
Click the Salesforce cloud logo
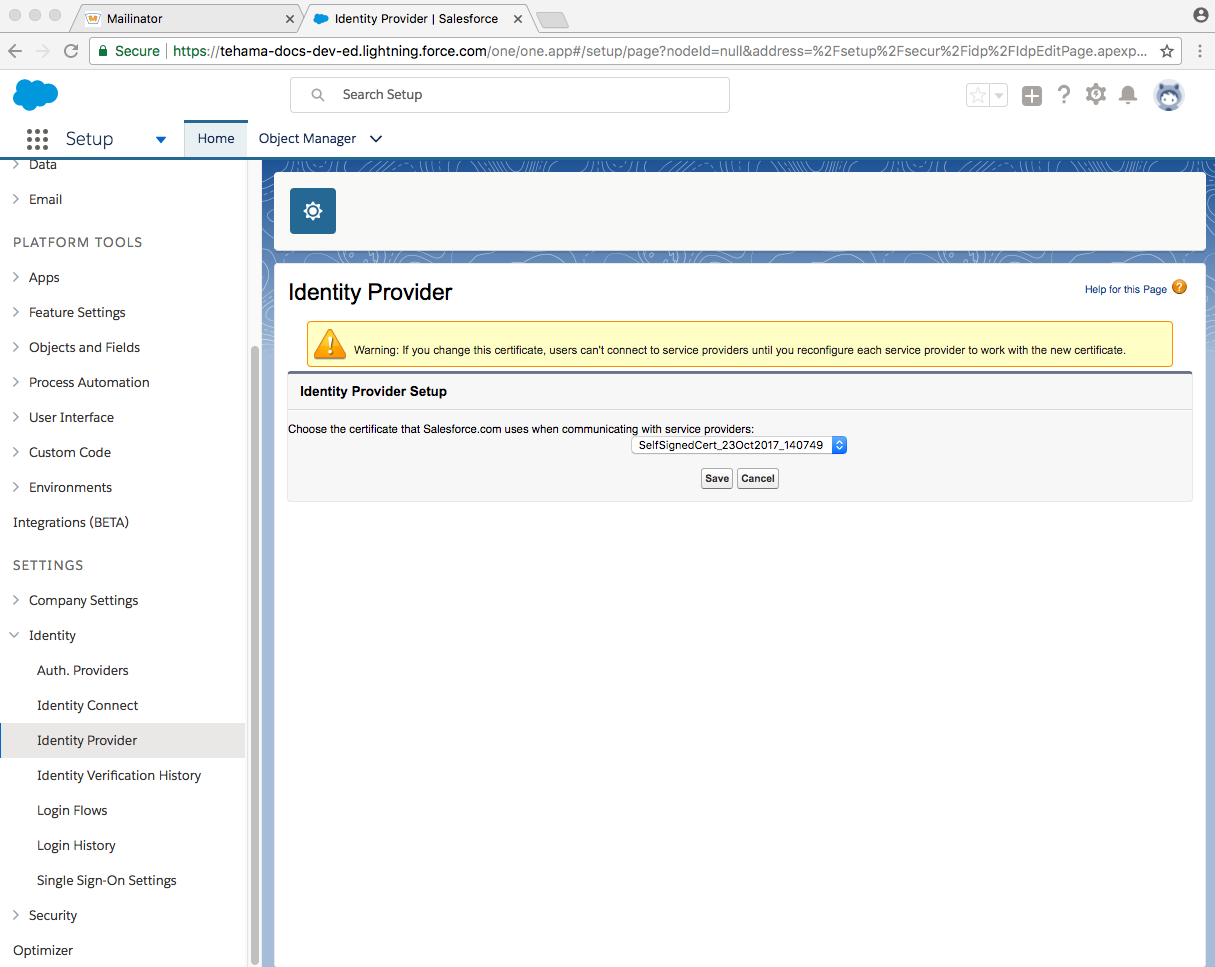click(x=36, y=95)
